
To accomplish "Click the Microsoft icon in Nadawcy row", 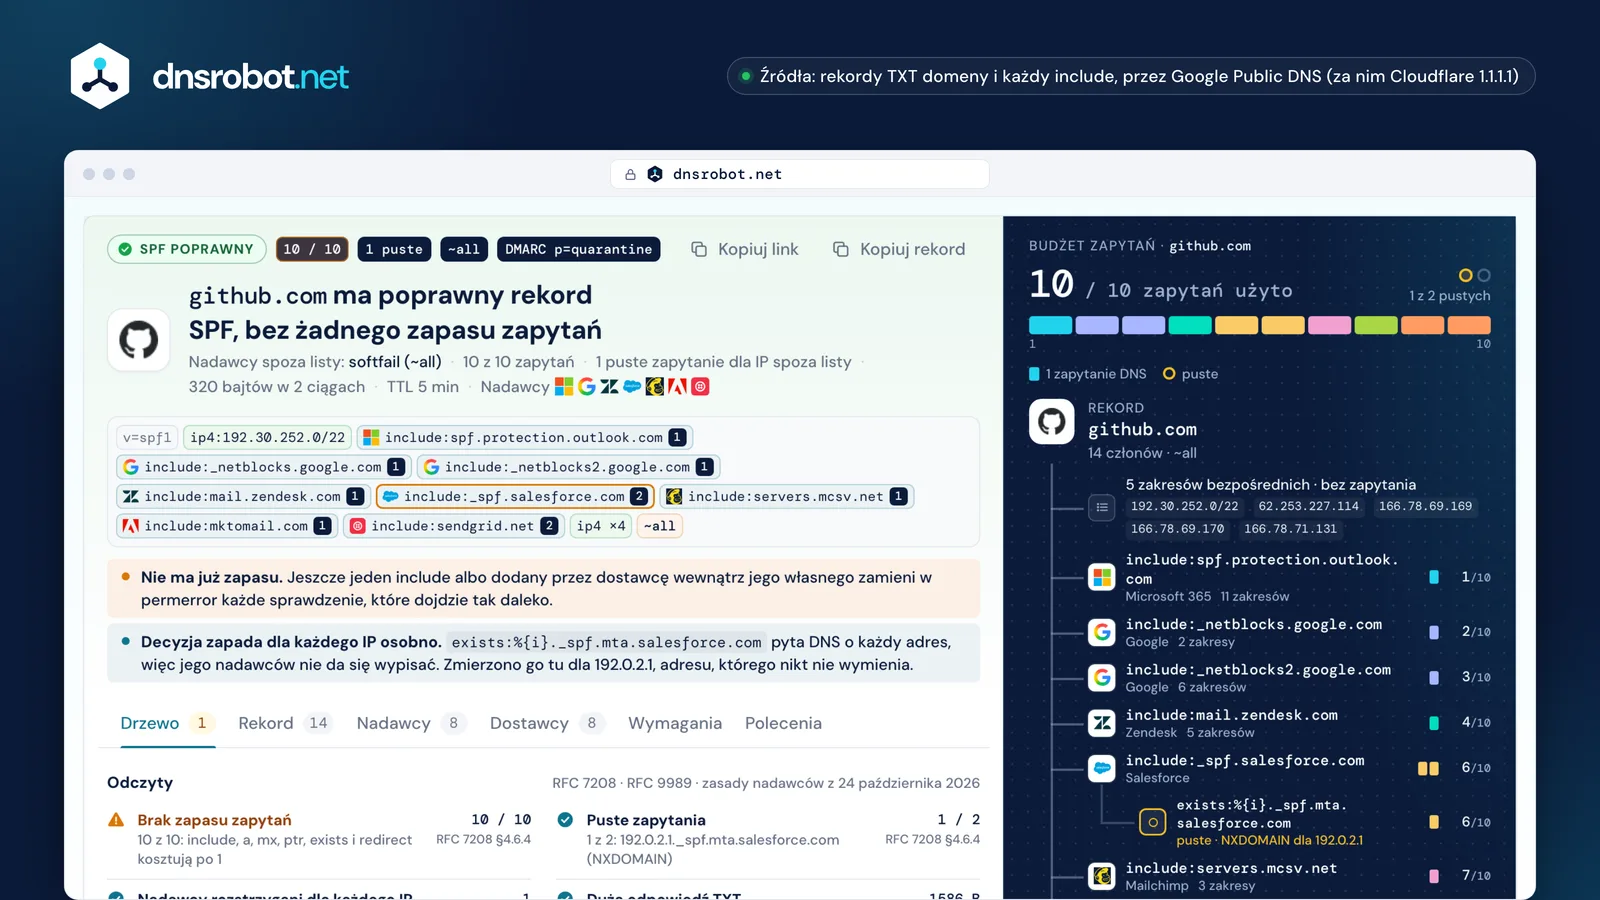I will [x=564, y=386].
